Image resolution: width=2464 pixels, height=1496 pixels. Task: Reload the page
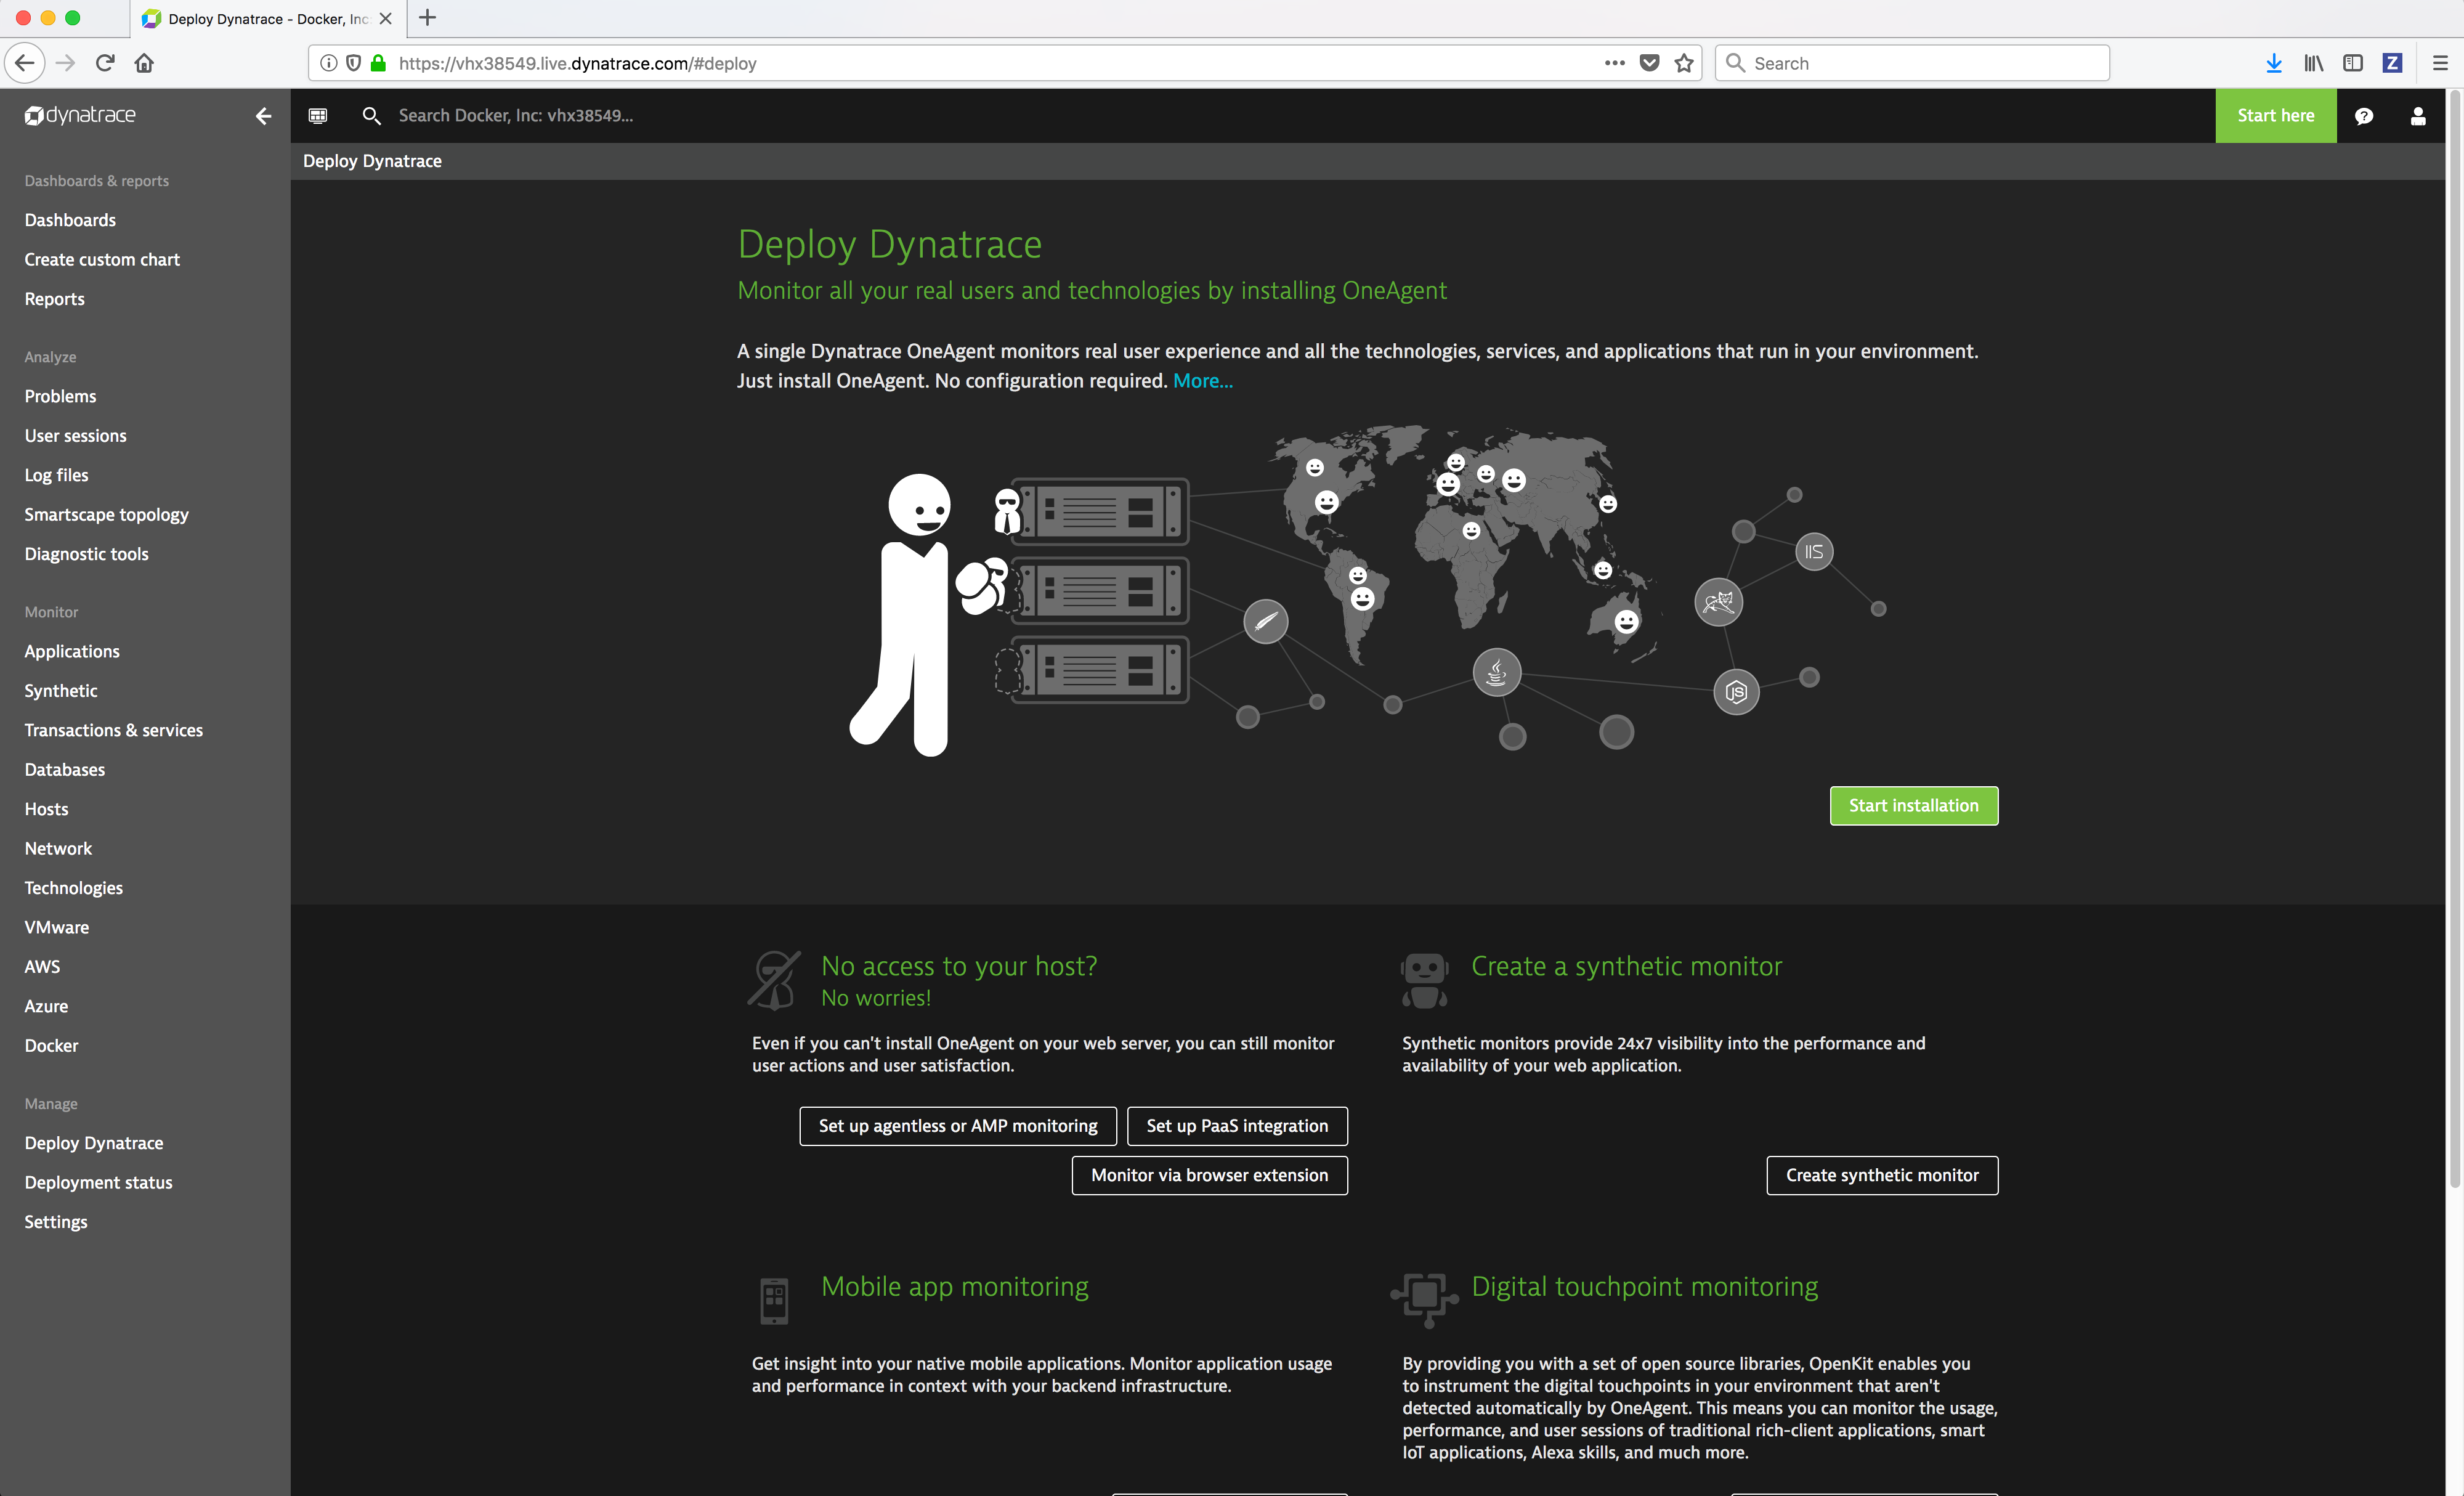(x=105, y=63)
